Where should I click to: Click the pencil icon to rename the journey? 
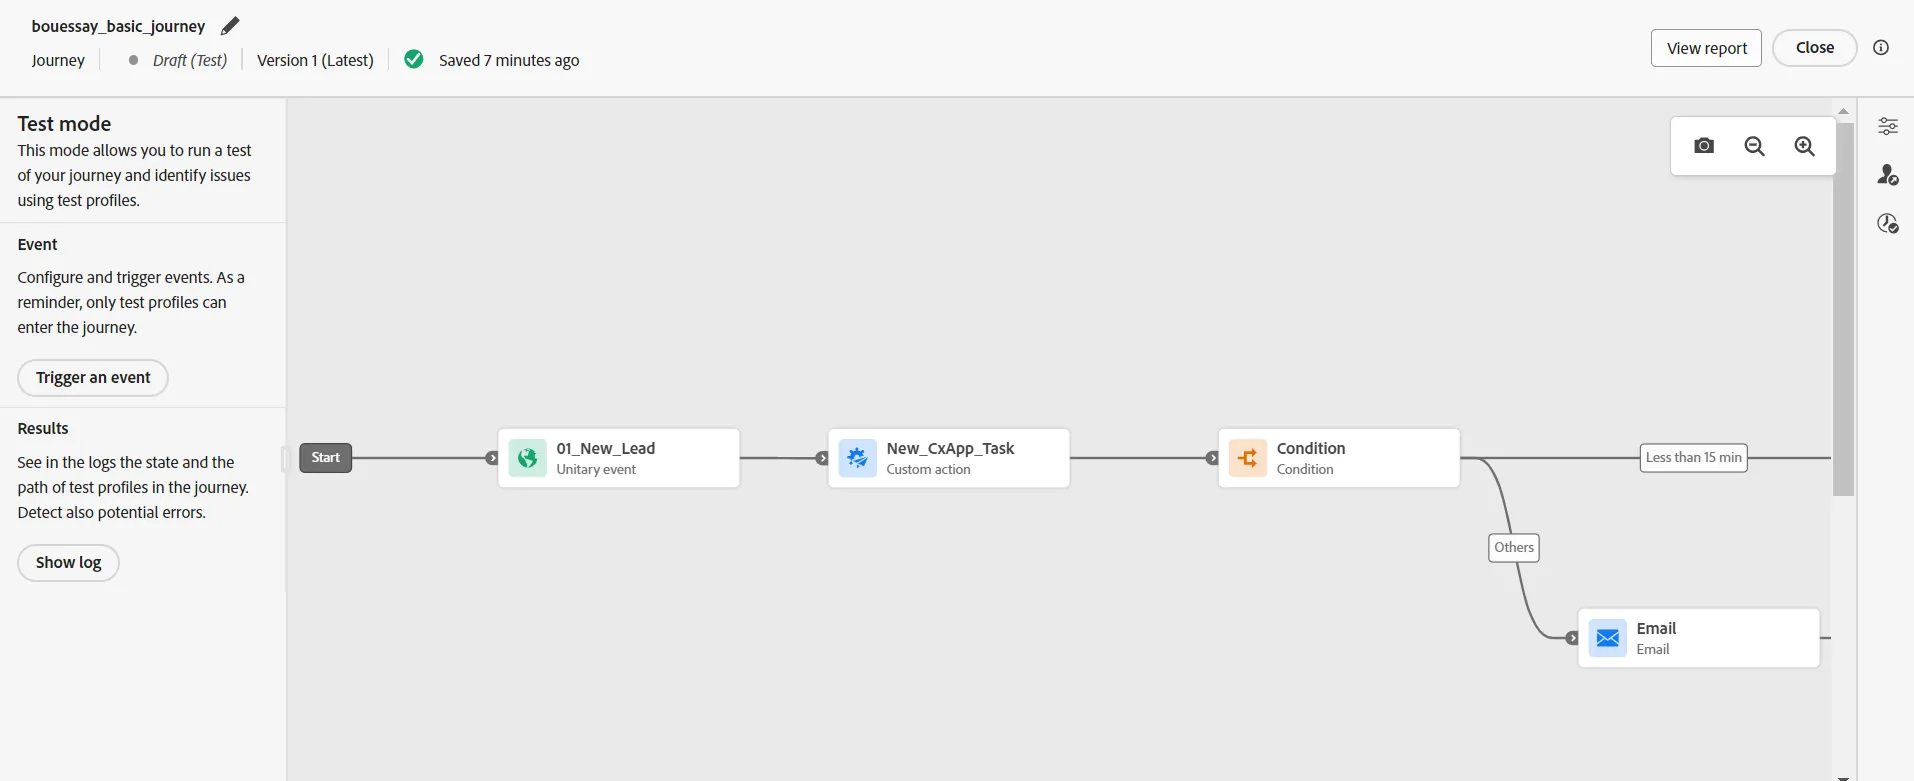230,26
